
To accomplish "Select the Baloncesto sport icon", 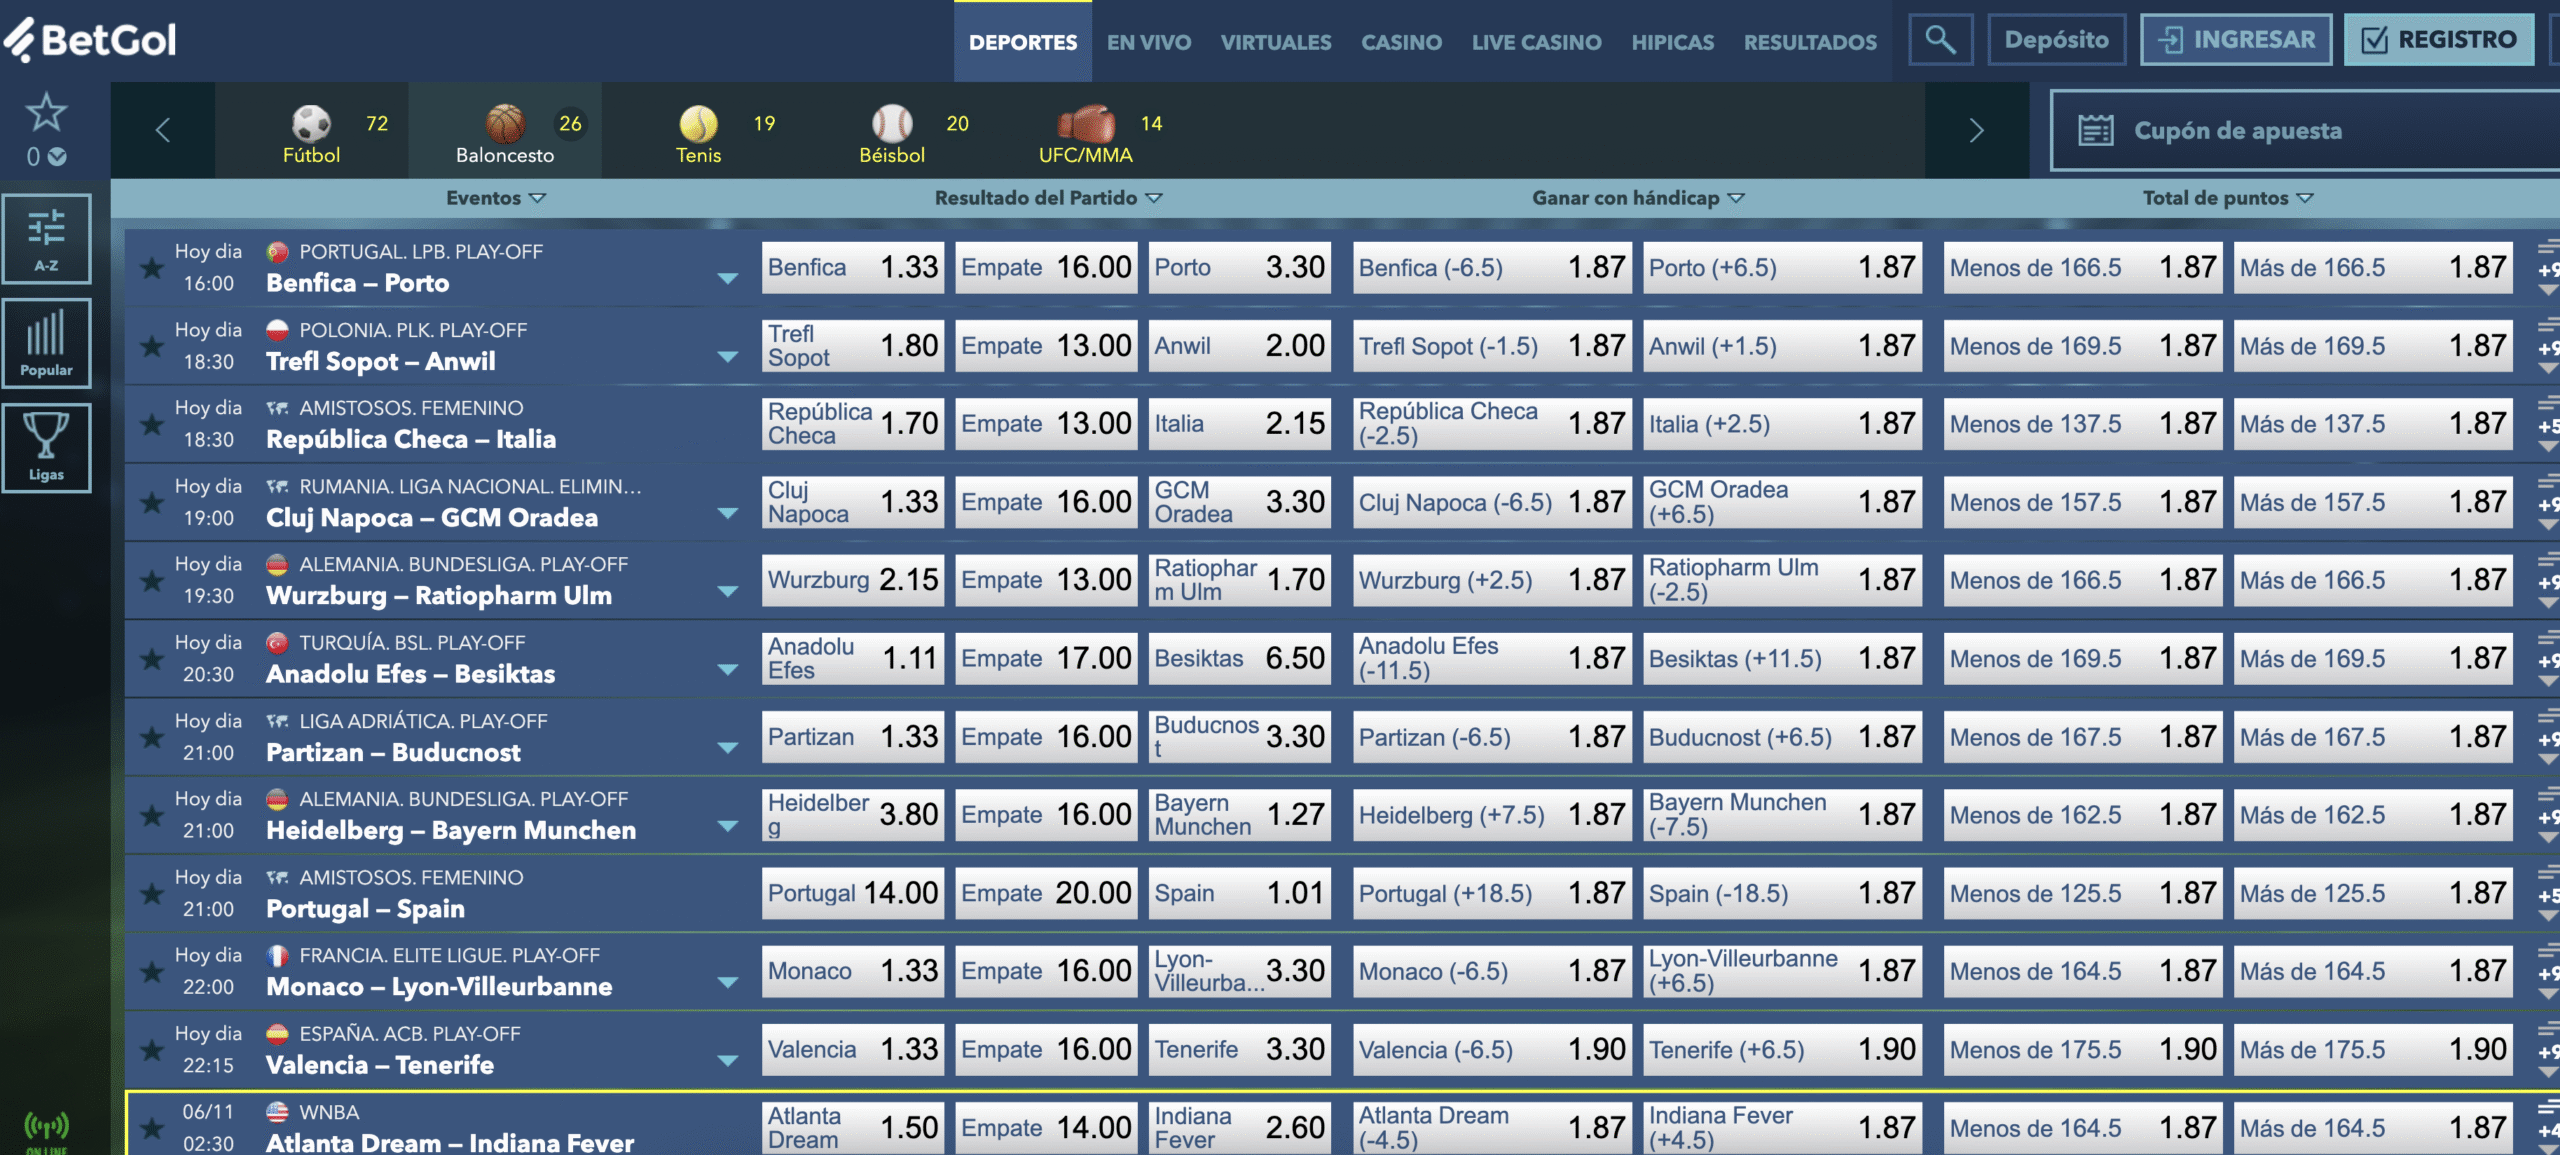I will [505, 124].
